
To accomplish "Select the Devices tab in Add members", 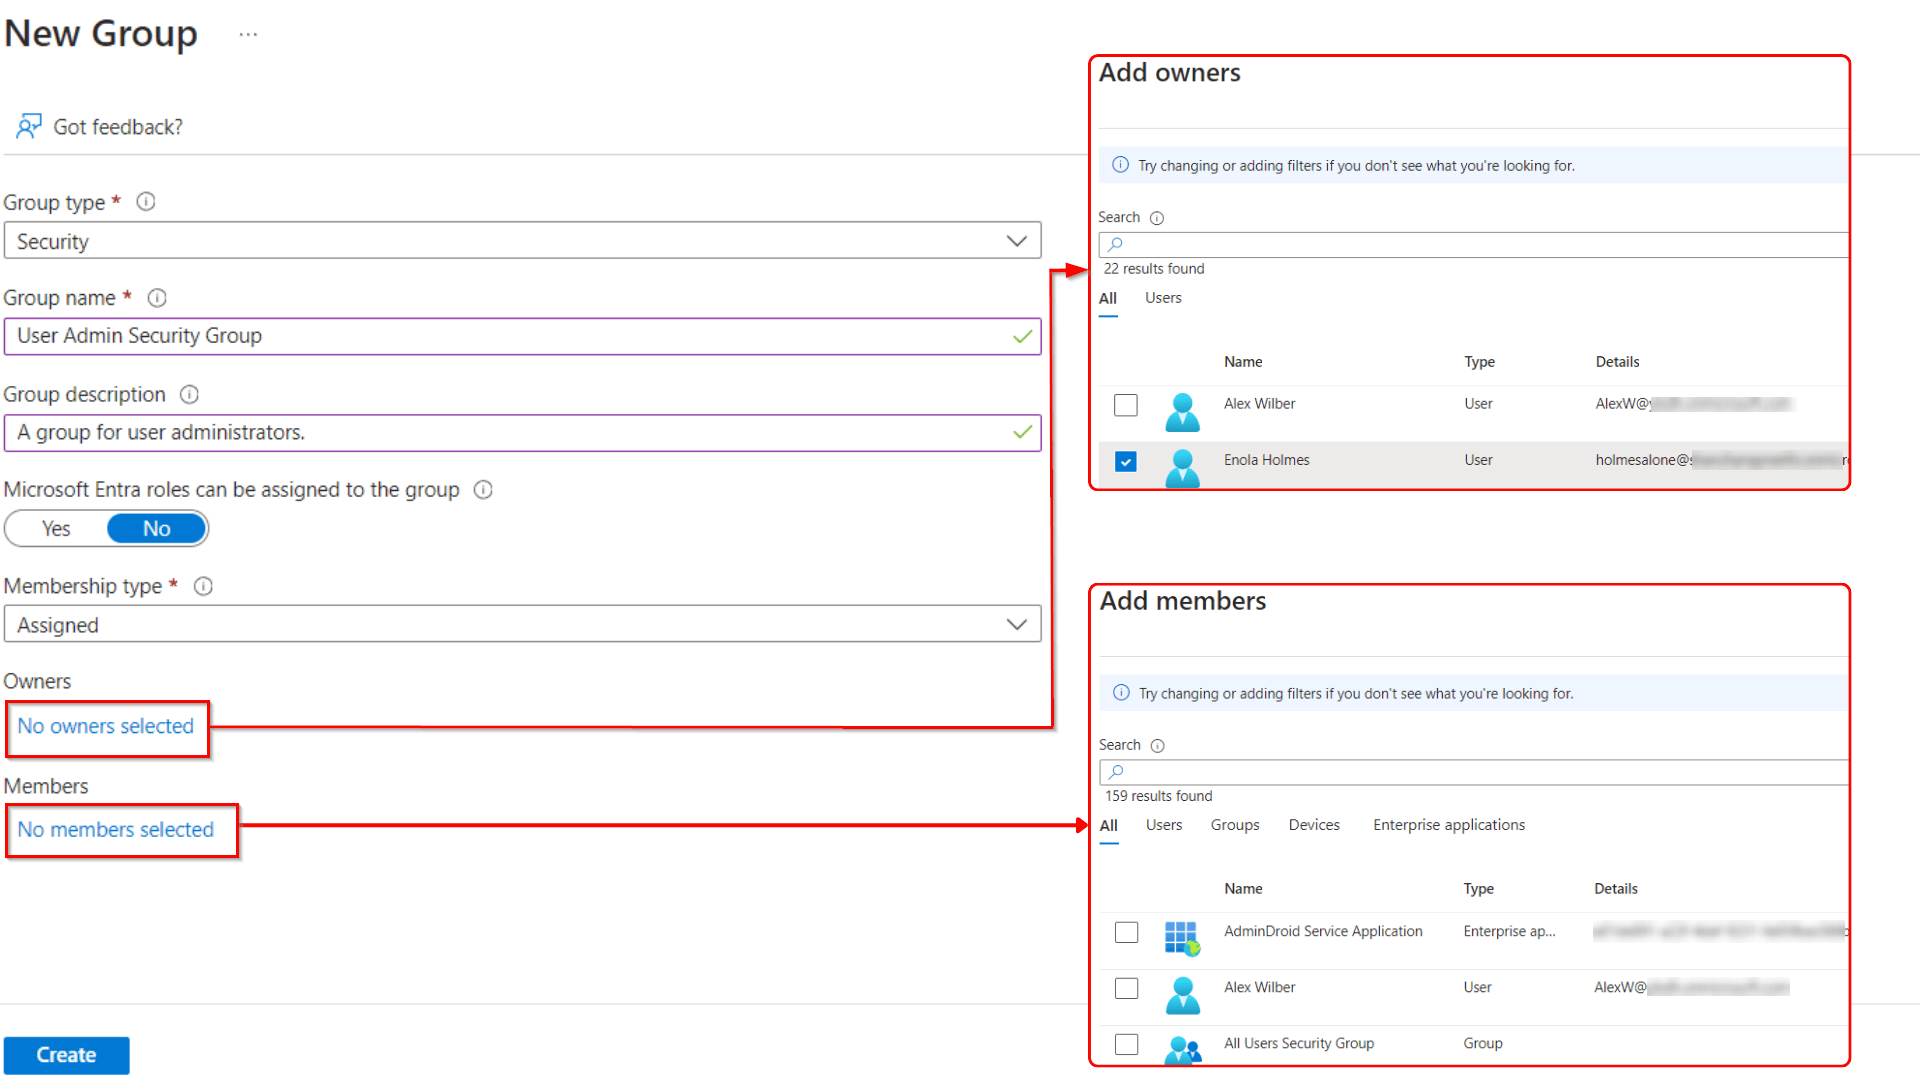I will pyautogui.click(x=1314, y=825).
